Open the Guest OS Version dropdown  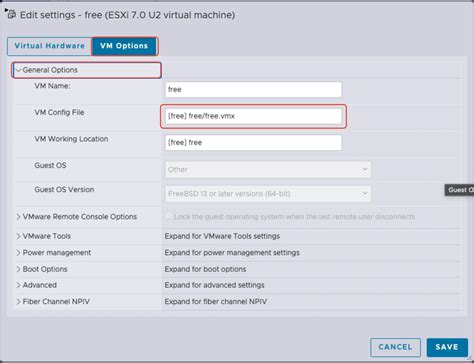pos(268,194)
